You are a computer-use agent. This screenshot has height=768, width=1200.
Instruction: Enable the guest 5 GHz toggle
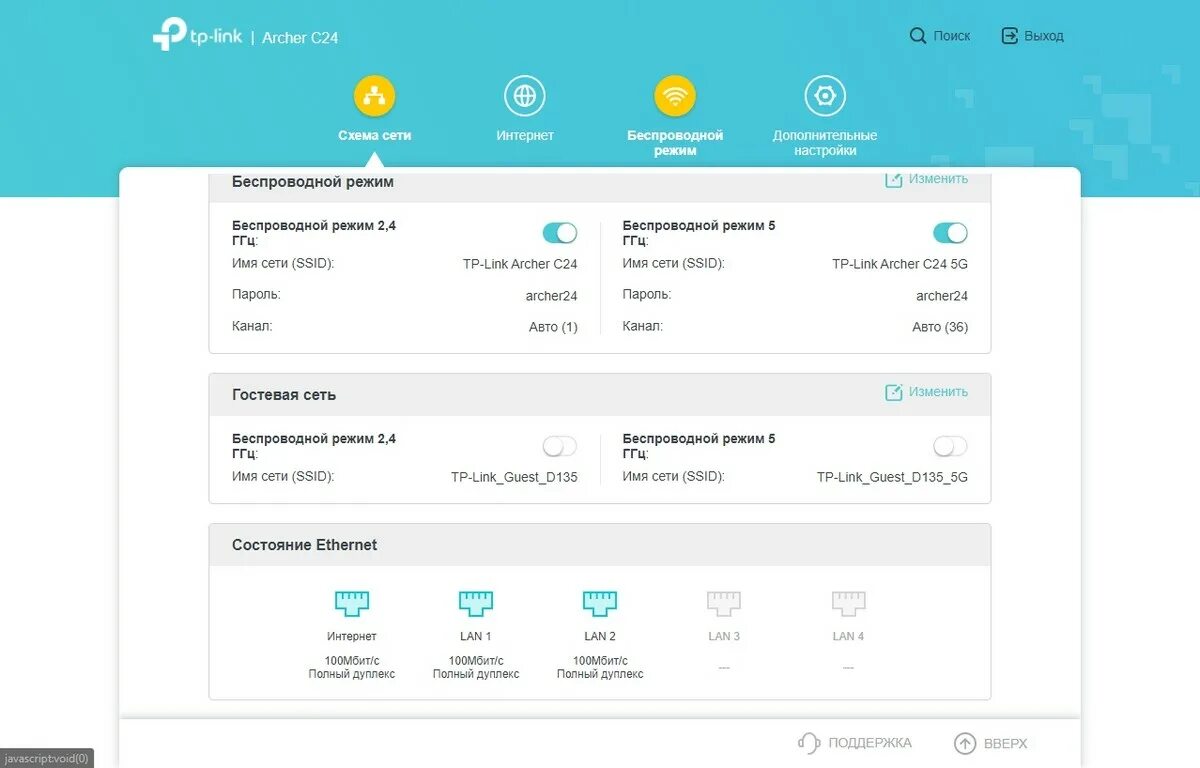tap(950, 446)
